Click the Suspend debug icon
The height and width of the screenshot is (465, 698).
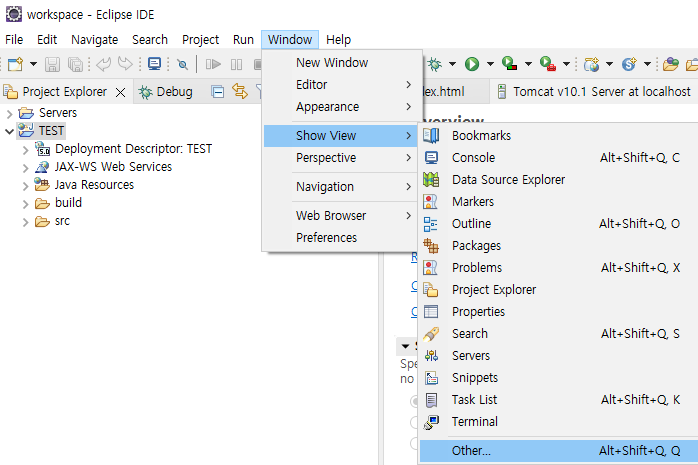click(236, 65)
